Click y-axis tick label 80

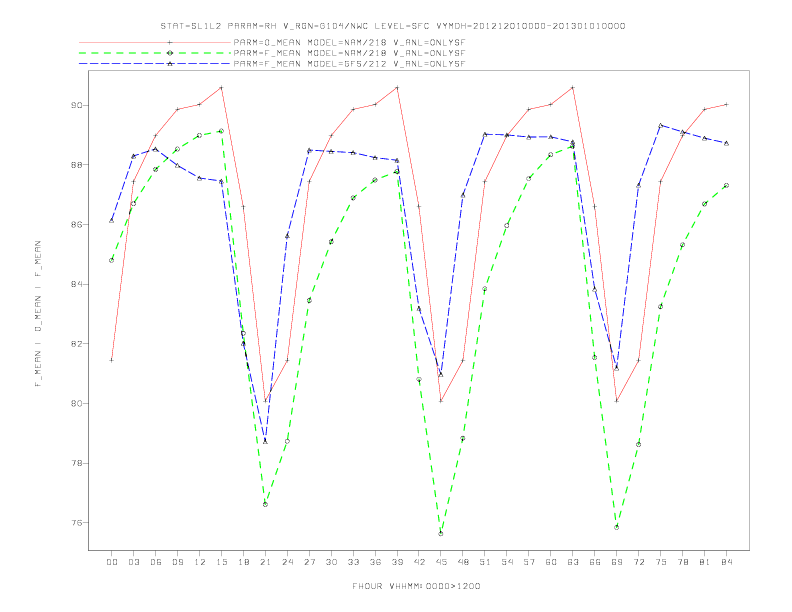tap(77, 403)
